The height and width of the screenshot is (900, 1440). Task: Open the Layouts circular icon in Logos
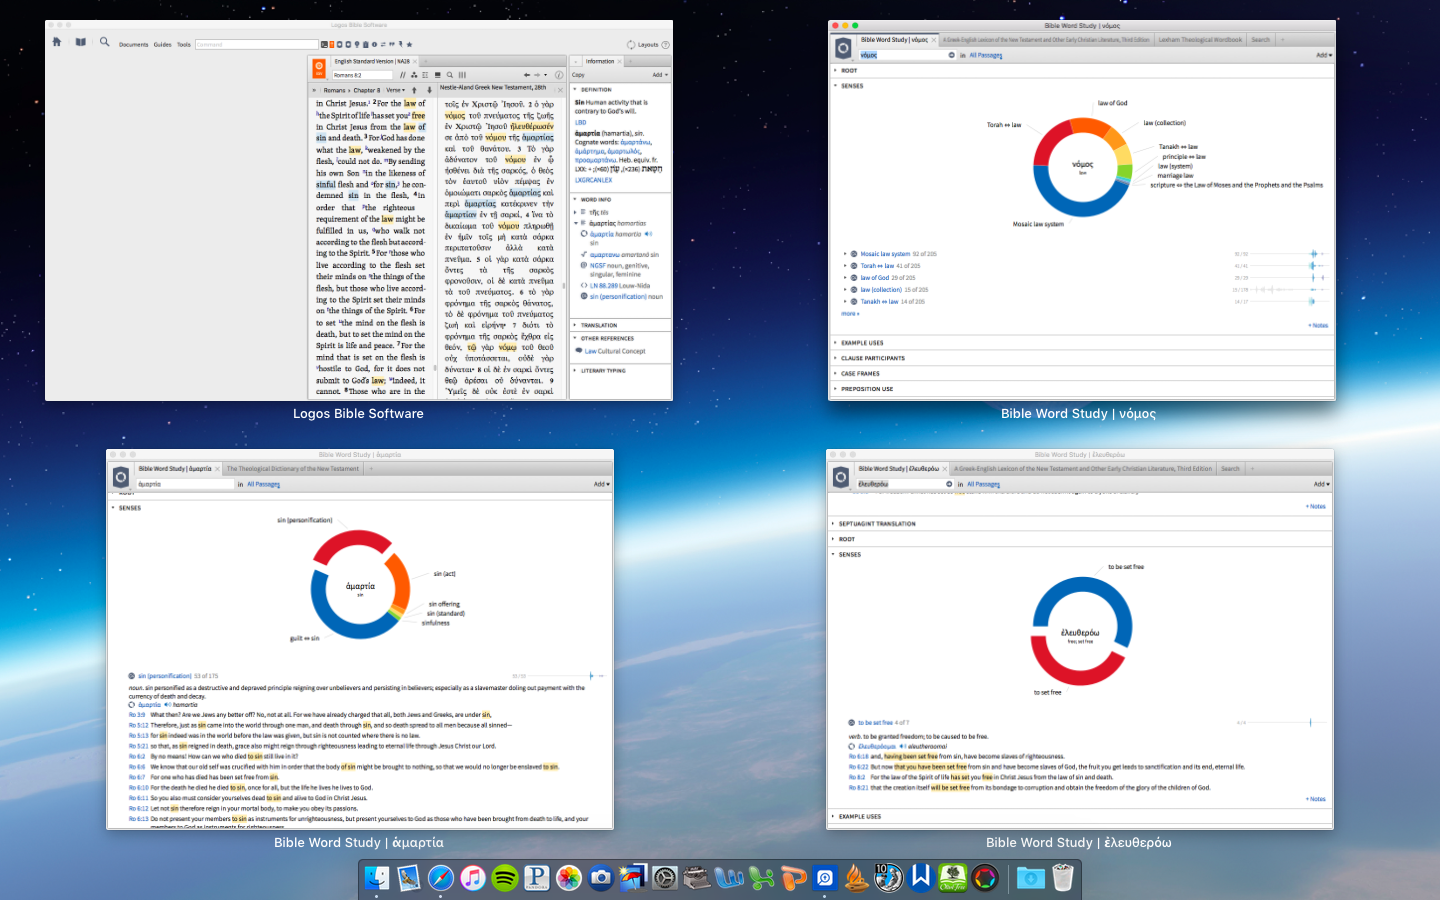pyautogui.click(x=631, y=44)
